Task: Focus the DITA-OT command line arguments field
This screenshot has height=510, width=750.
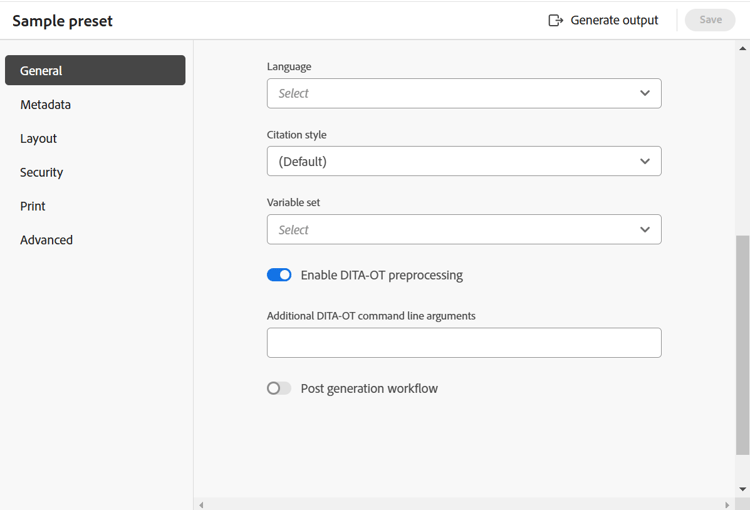Action: (463, 342)
